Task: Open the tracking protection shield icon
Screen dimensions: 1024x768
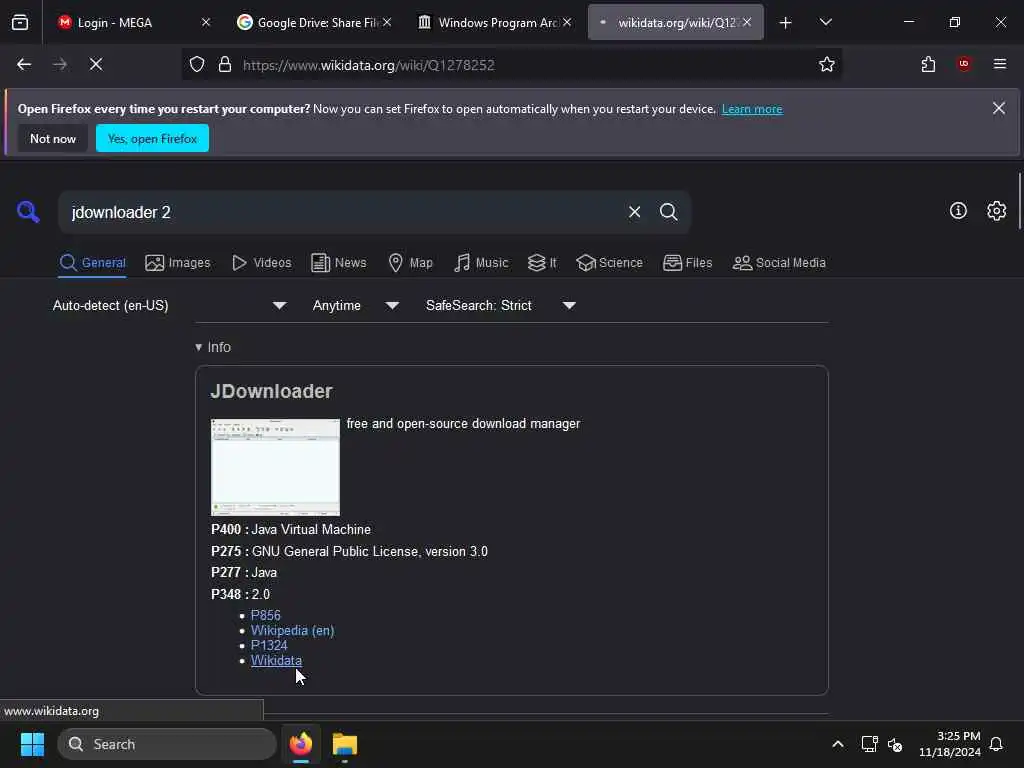Action: coord(197,65)
